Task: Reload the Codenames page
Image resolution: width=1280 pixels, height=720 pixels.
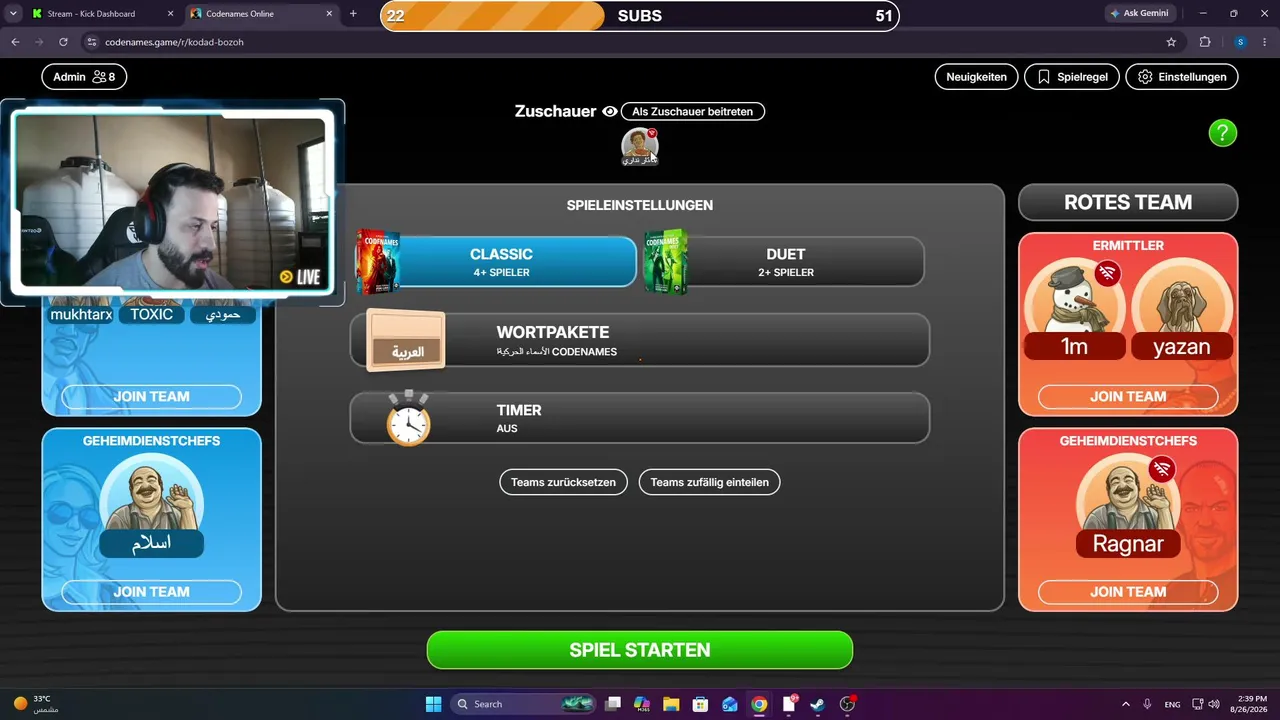Action: (63, 42)
